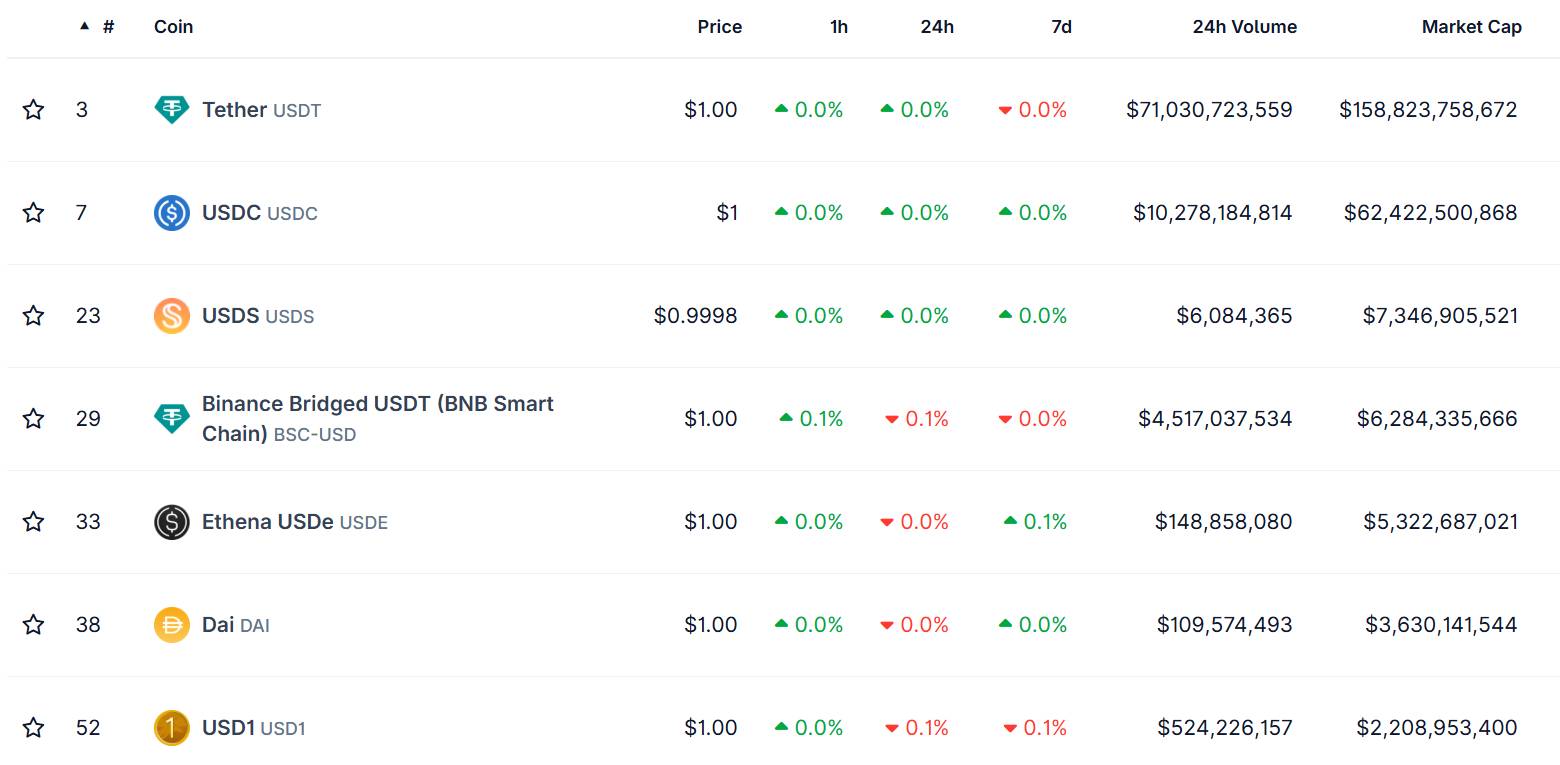Open the Binance Bridged USDT coin link

[x=378, y=419]
